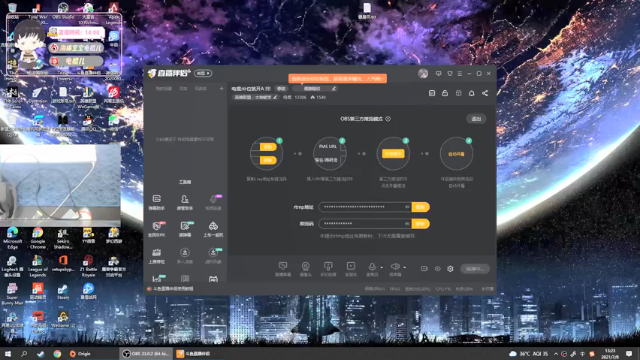
Task: Select the second scene tab
Action: [x=183, y=89]
